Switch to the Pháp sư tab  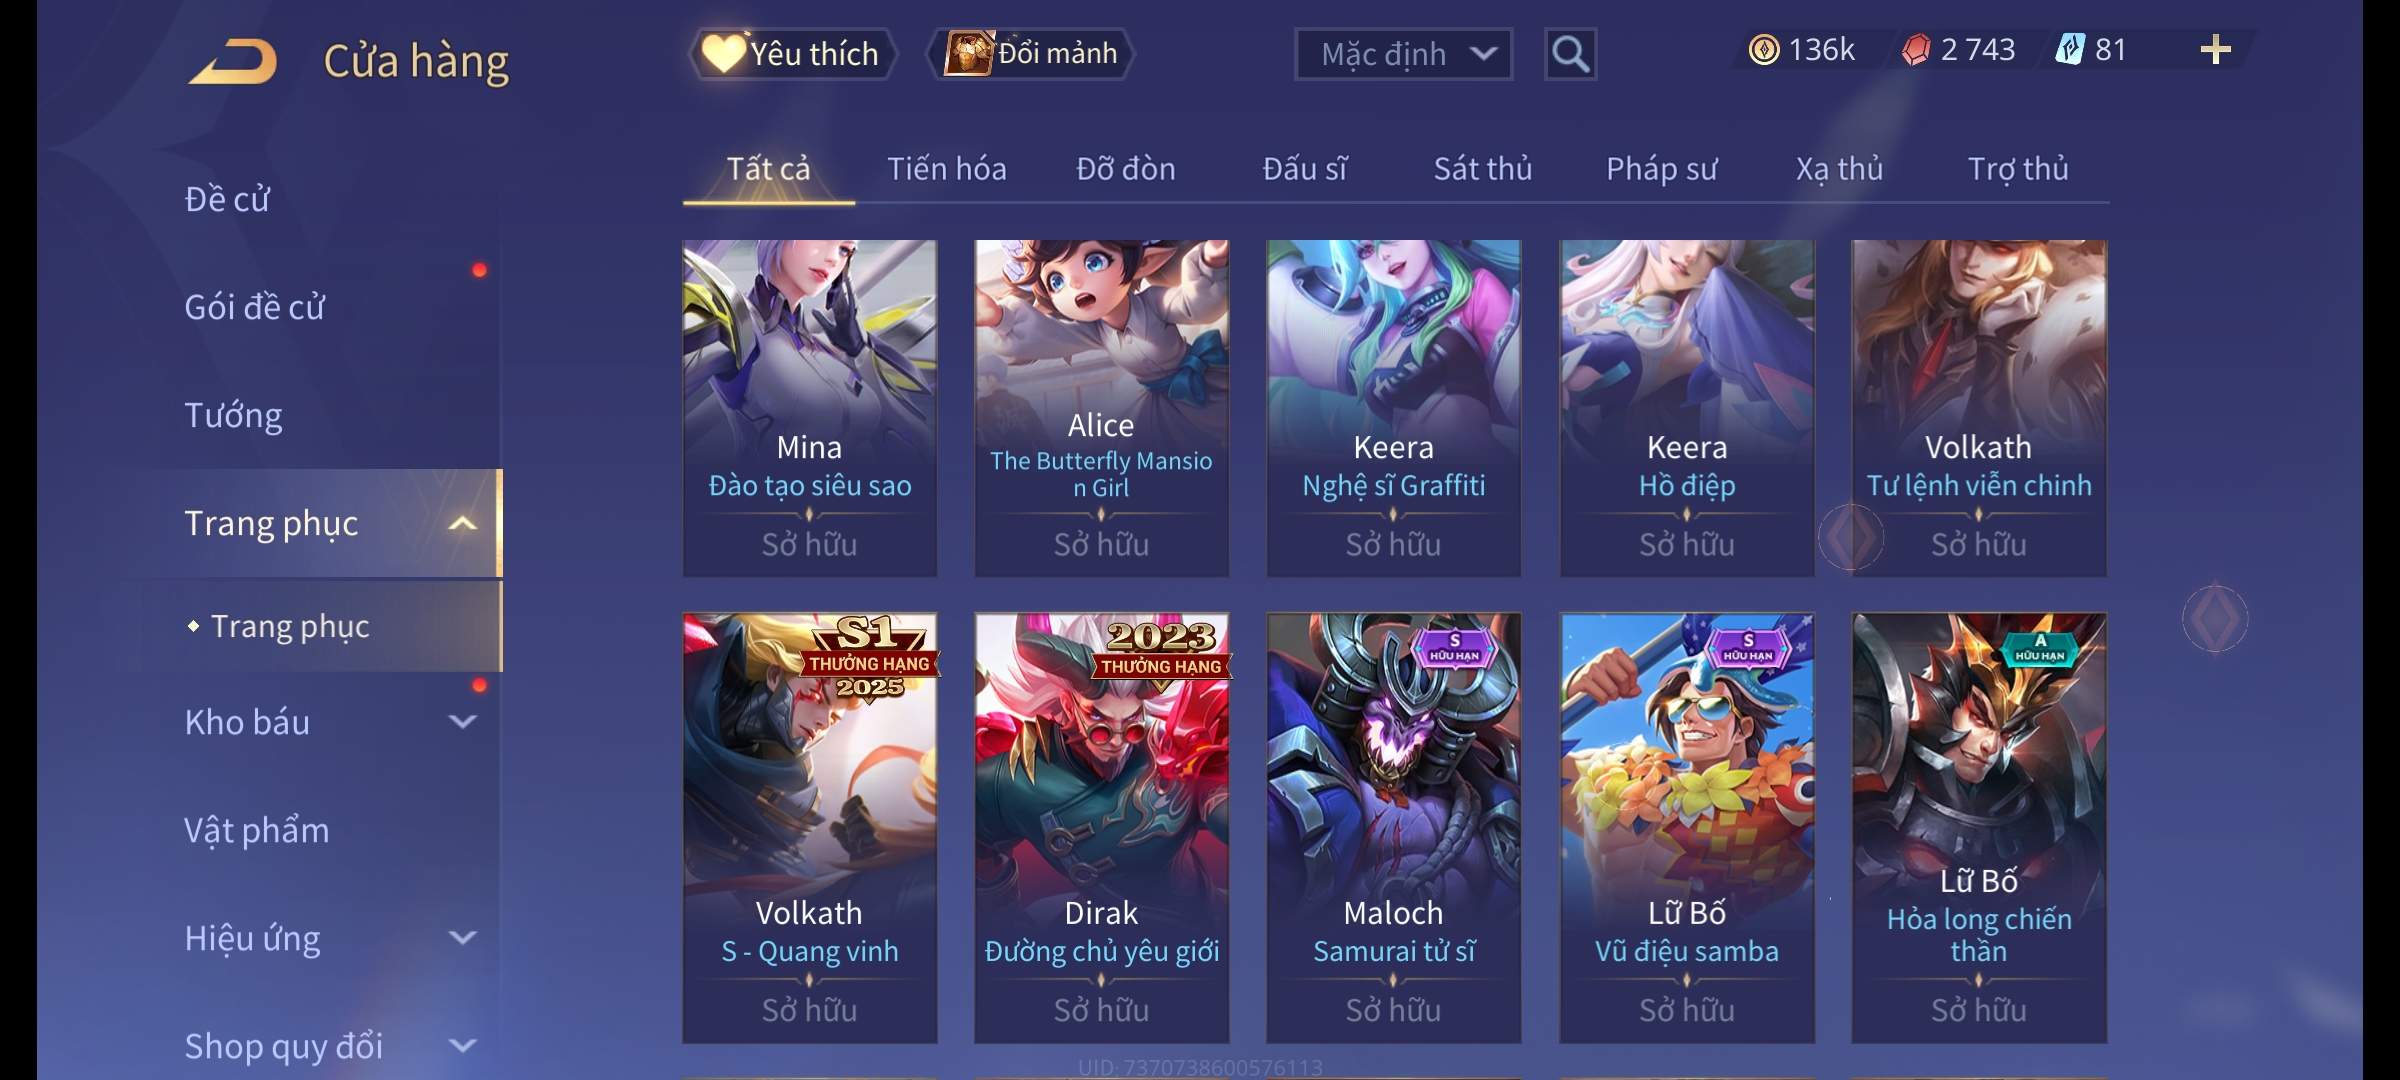click(x=1661, y=169)
